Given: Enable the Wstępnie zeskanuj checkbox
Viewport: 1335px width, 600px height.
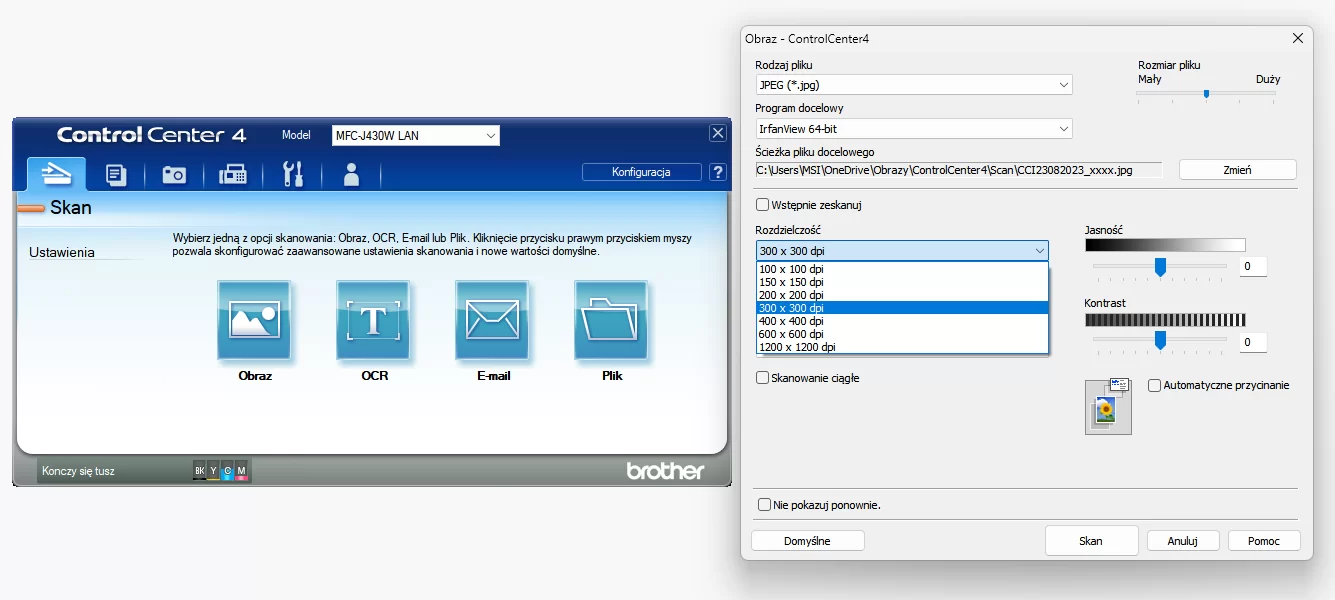Looking at the screenshot, I should [764, 205].
